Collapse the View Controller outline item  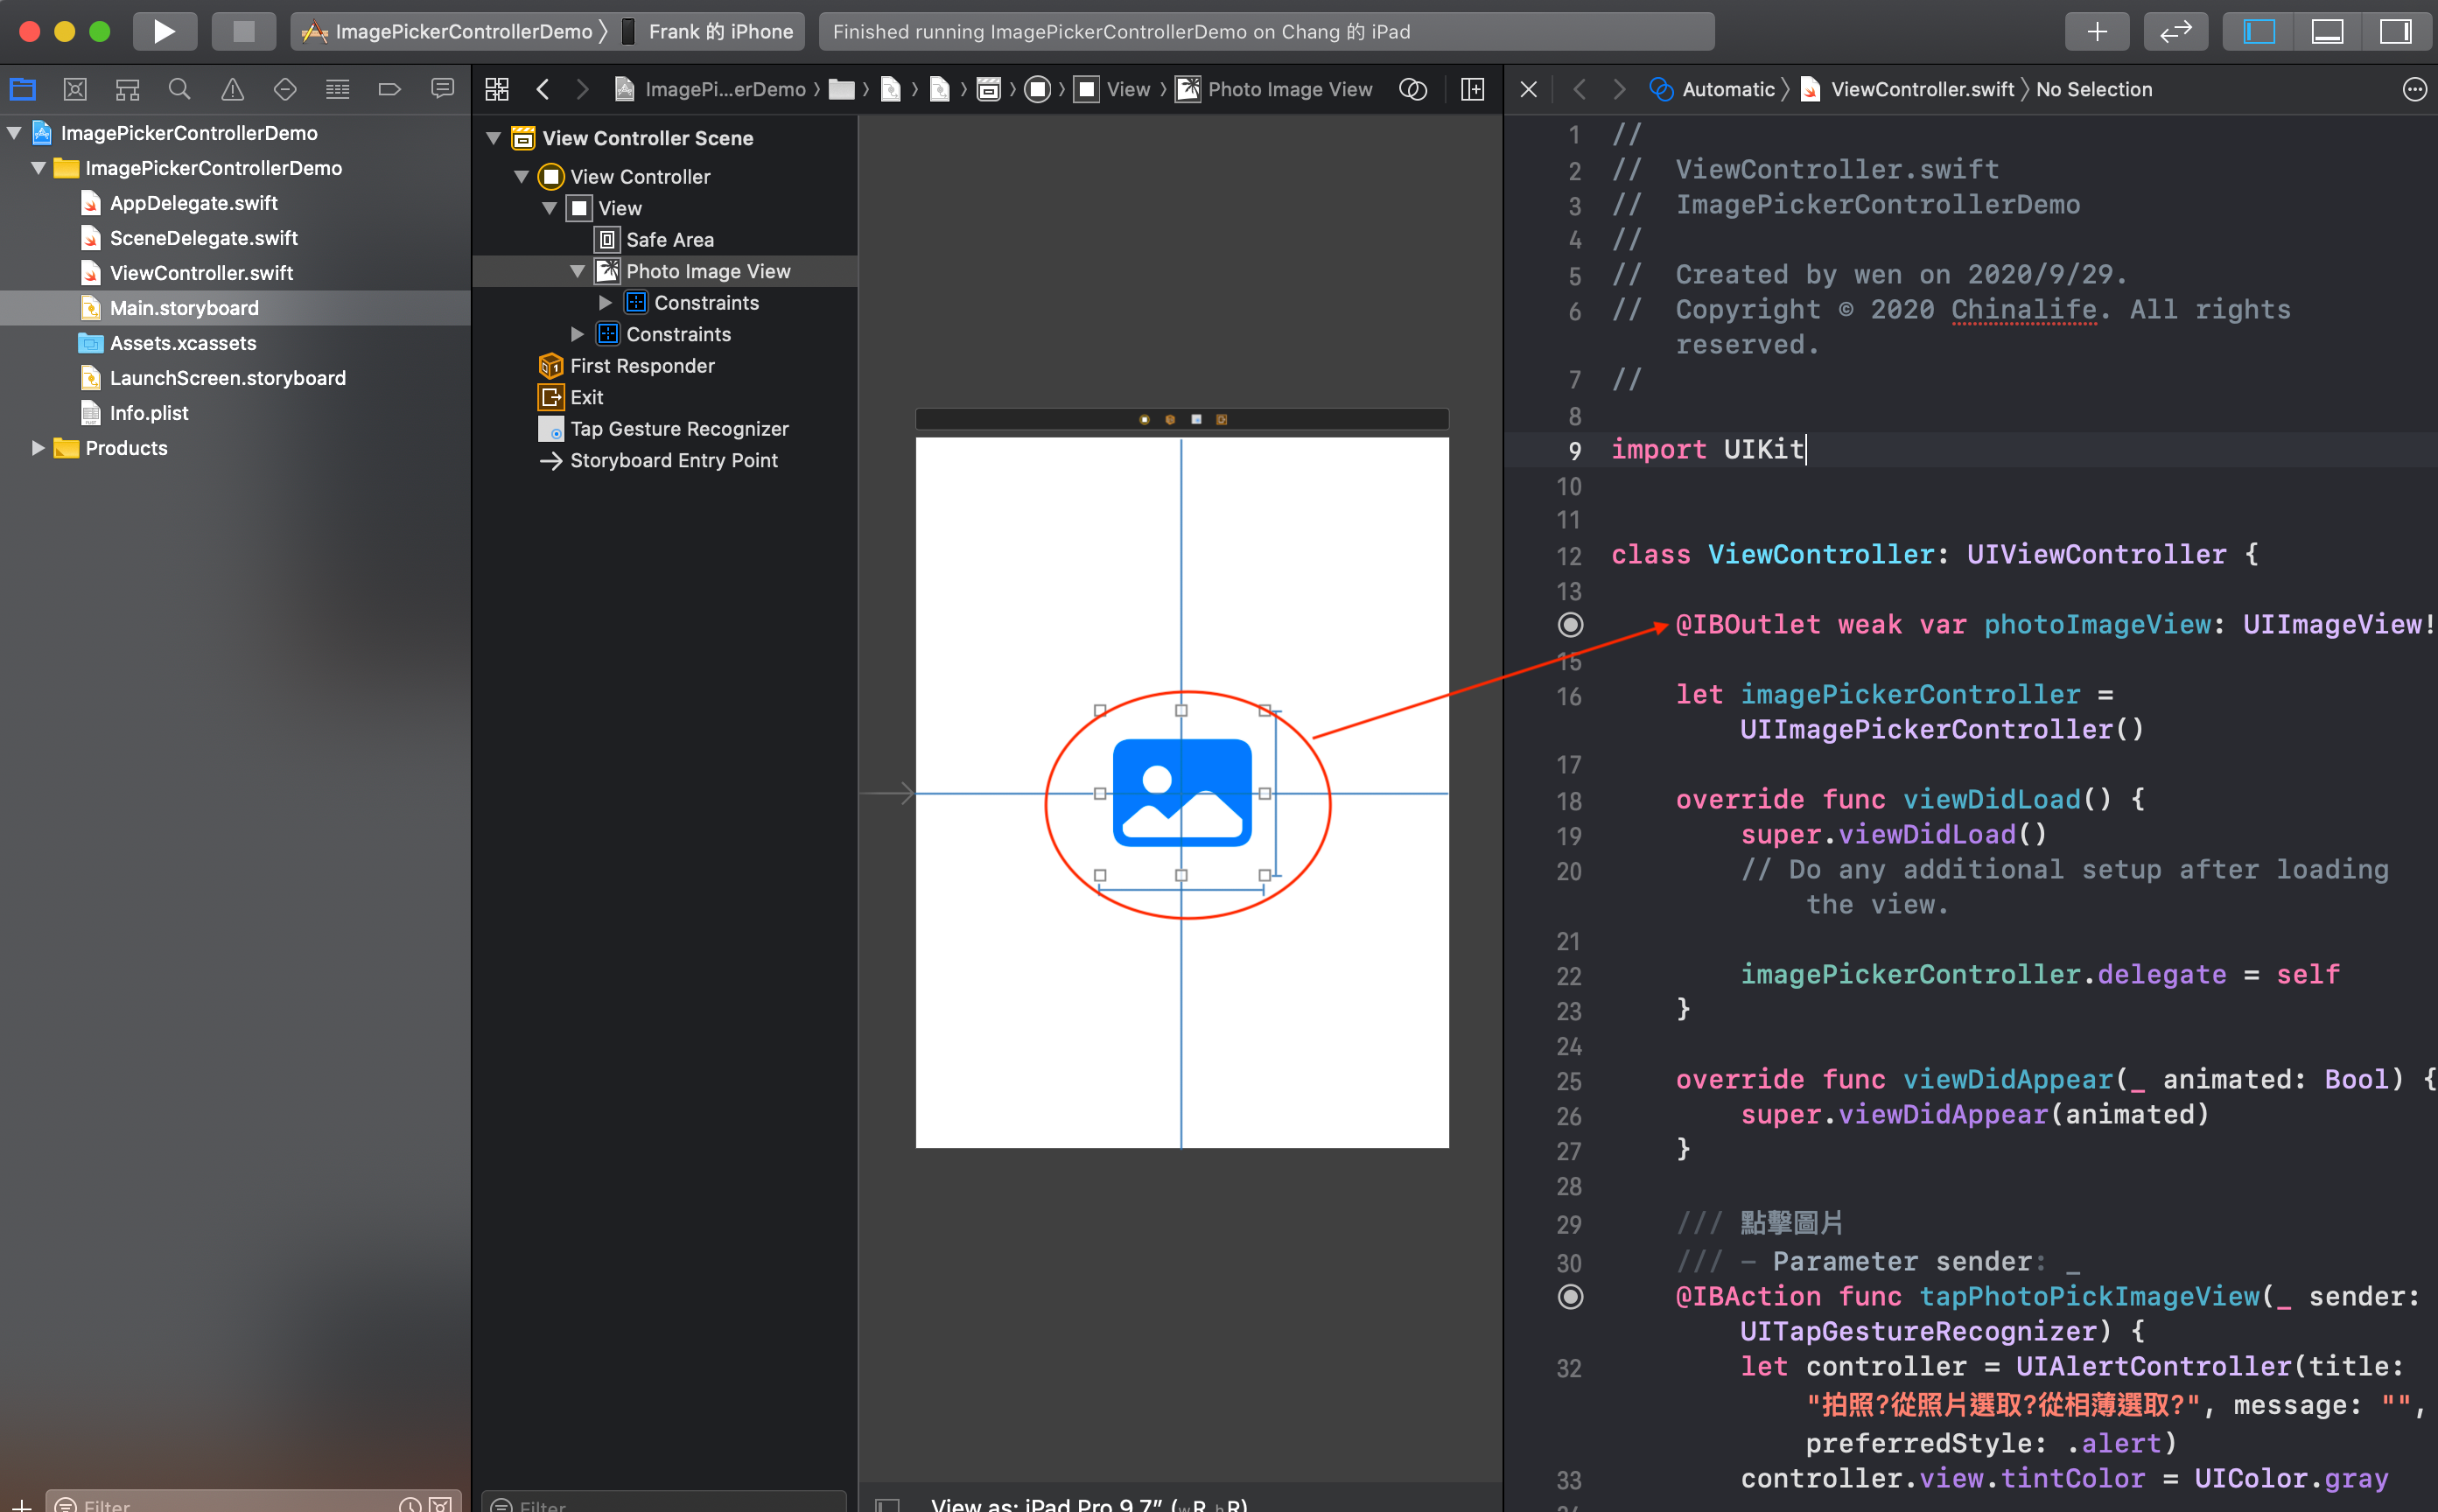pyautogui.click(x=522, y=177)
